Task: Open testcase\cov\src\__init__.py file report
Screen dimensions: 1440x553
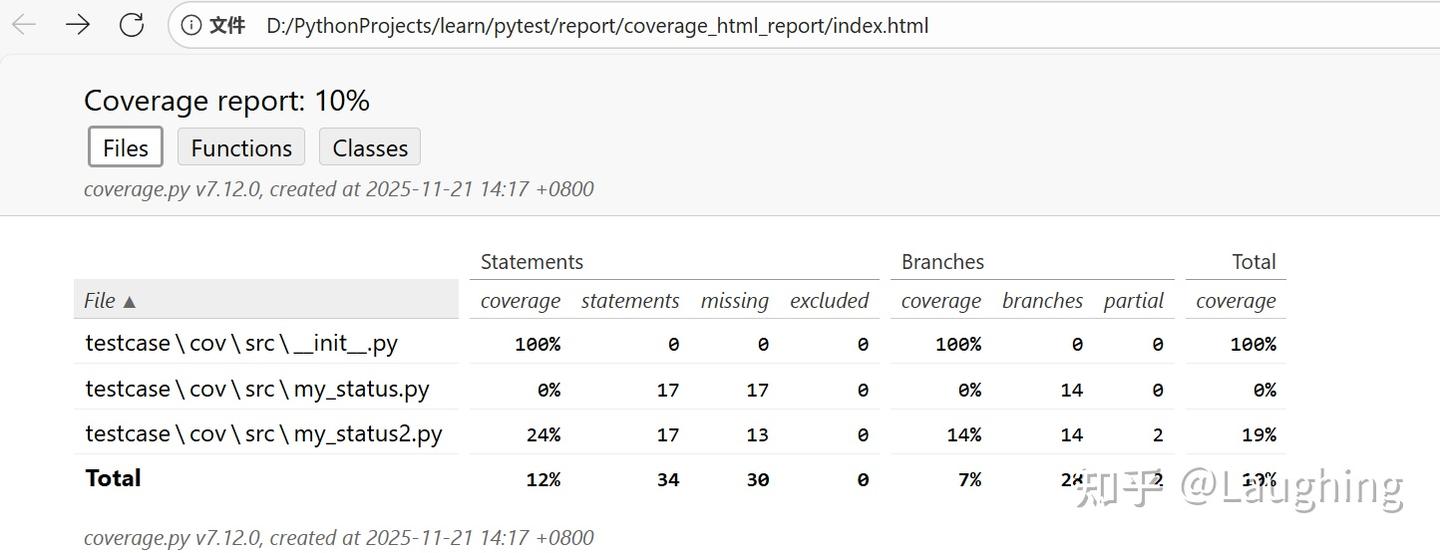Action: tap(241, 343)
